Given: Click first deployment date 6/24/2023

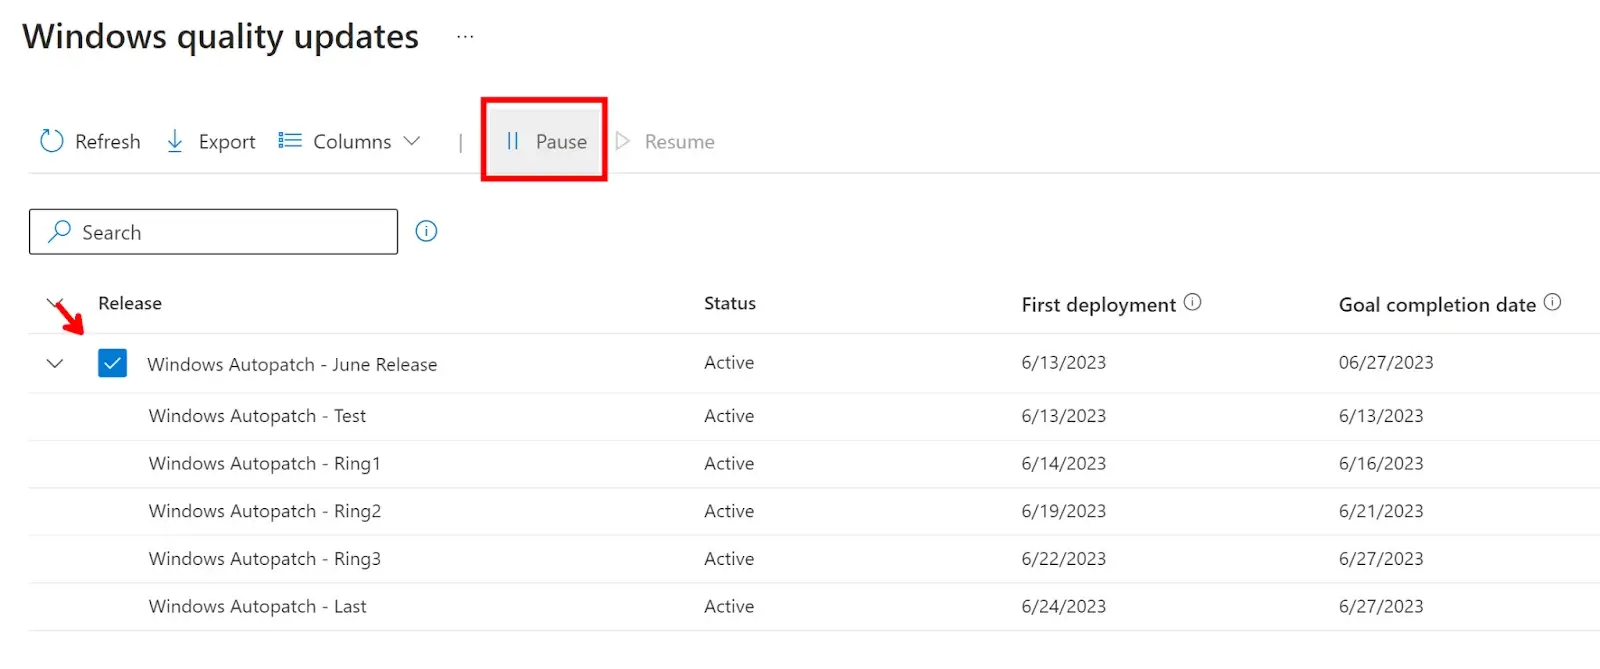Looking at the screenshot, I should coord(1063,606).
